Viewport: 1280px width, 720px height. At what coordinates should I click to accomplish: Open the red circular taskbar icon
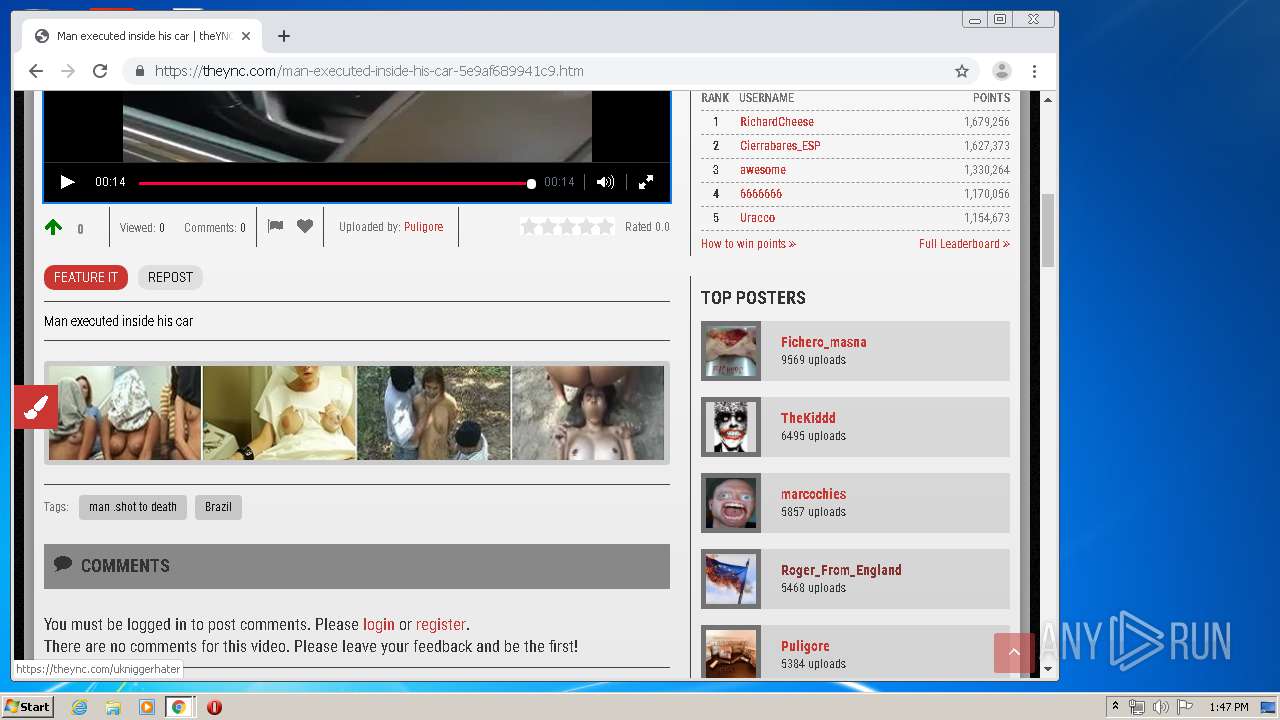pyautogui.click(x=214, y=707)
